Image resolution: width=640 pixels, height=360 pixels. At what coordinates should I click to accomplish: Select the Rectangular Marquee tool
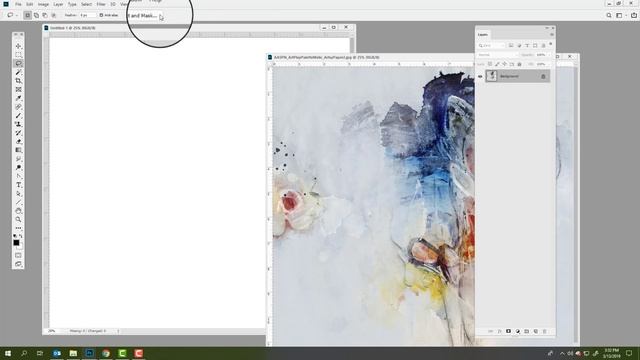click(18, 55)
